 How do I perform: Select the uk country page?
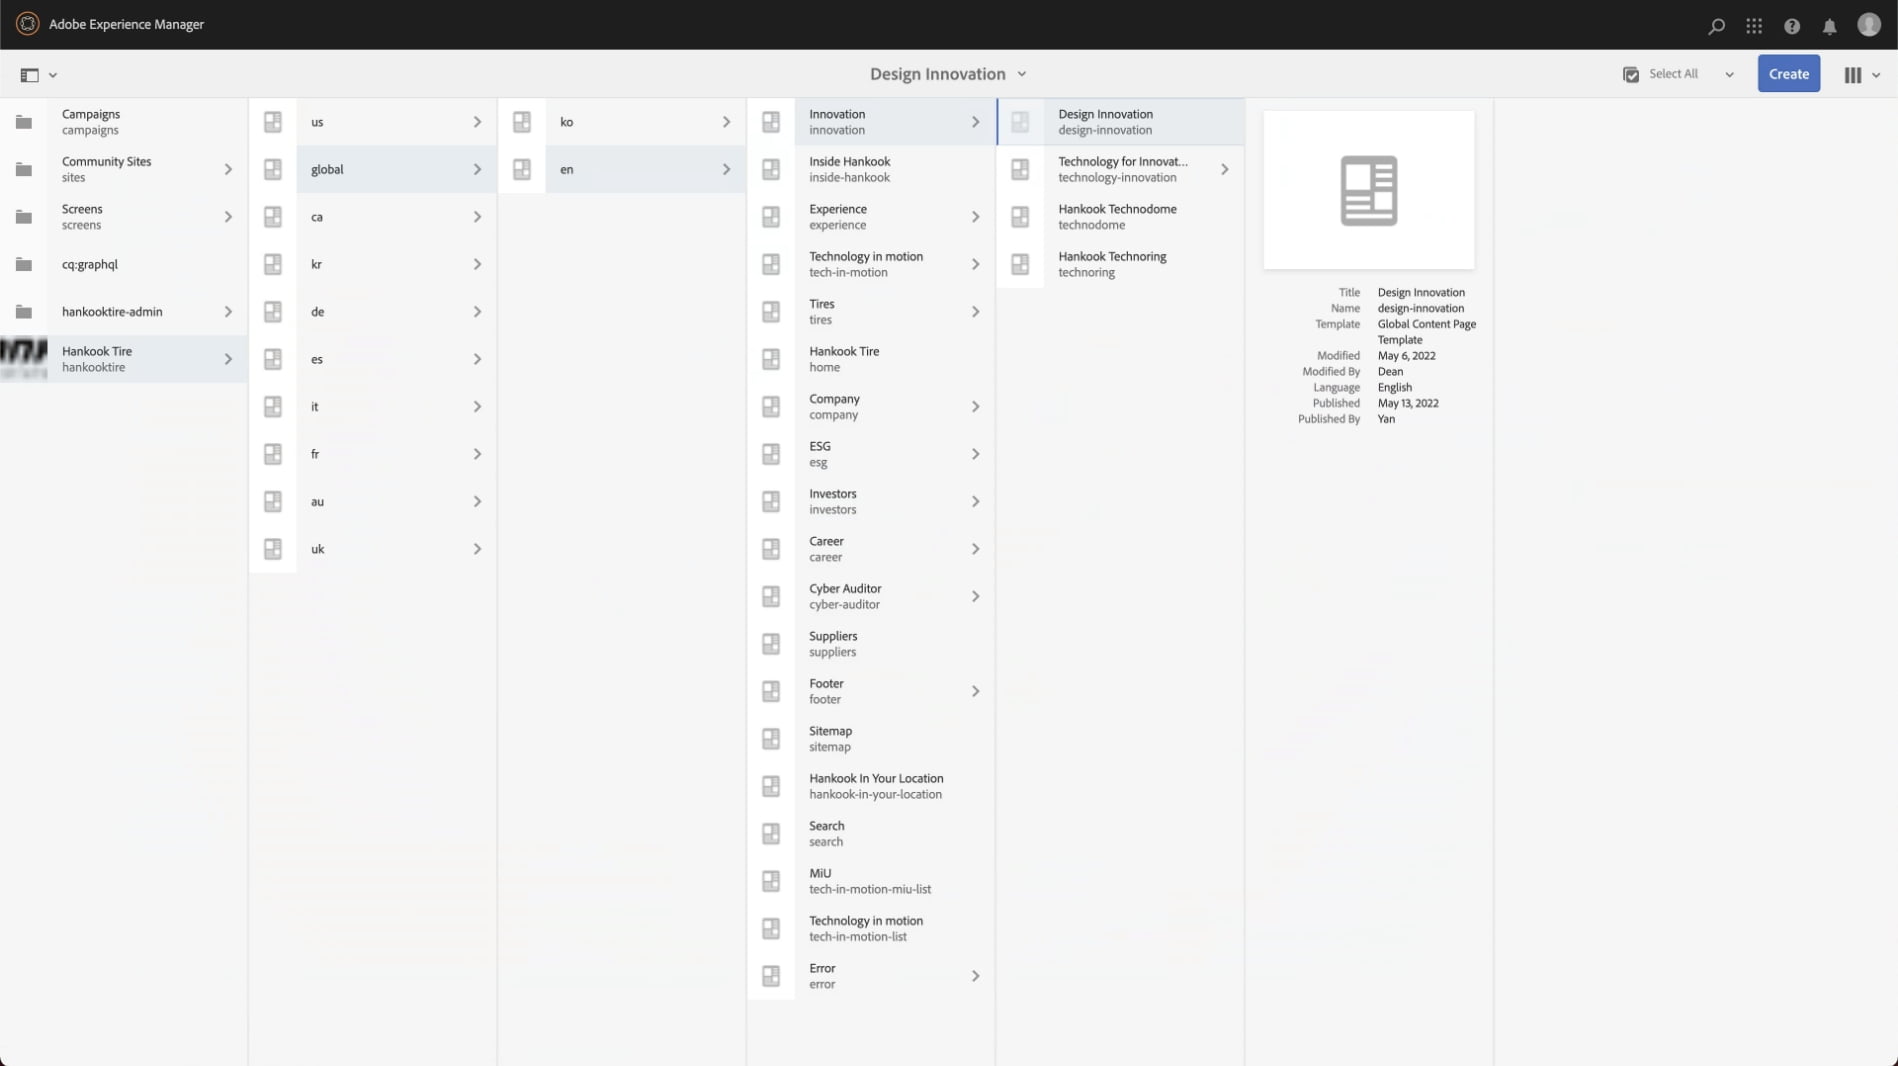point(373,549)
